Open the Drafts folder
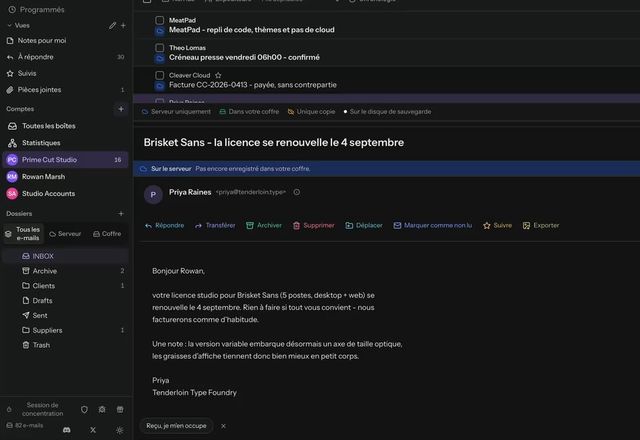This screenshot has height=440, width=640. [65, 300]
